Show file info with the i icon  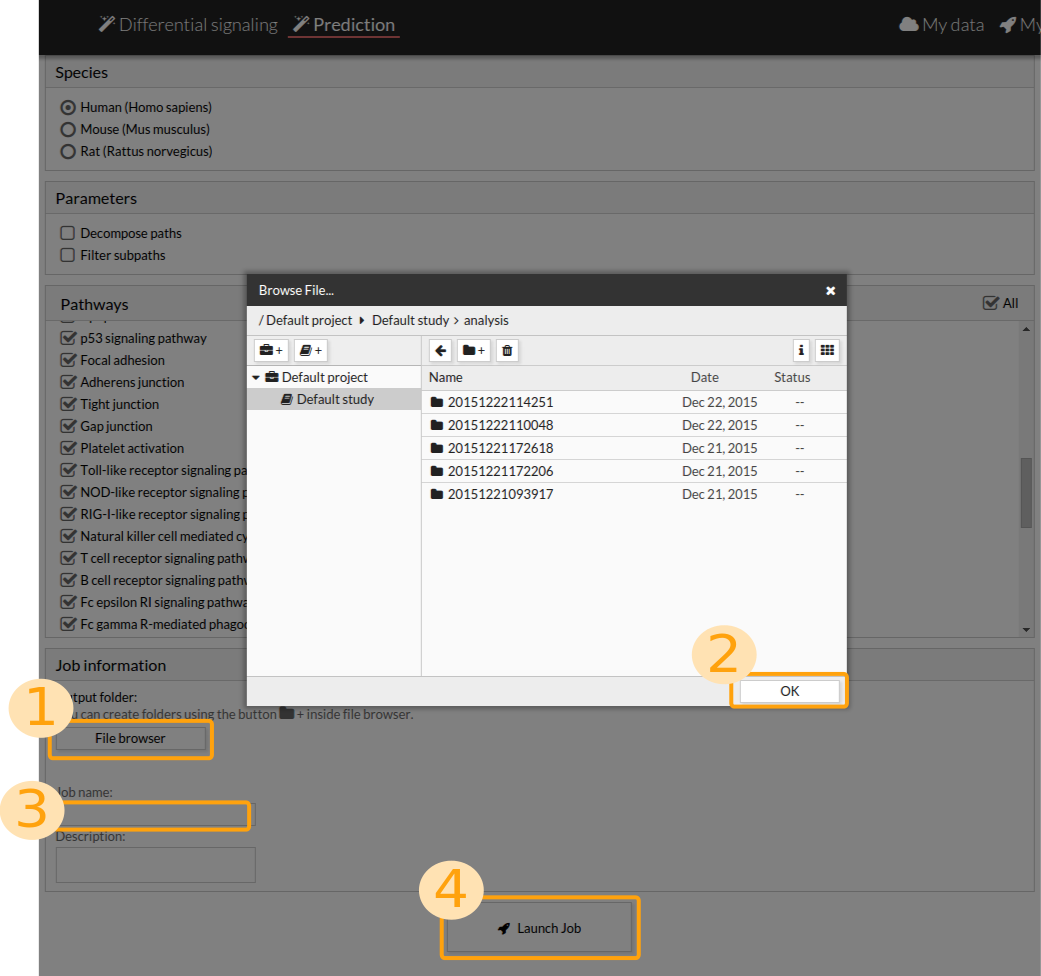click(801, 350)
